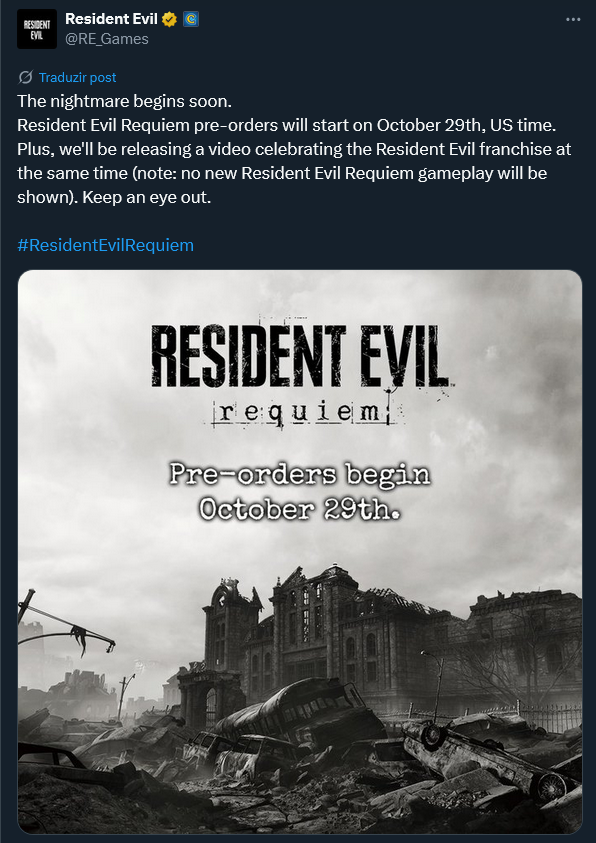The width and height of the screenshot is (596, 843).
Task: Open the @RE_Games handle
Action: [107, 39]
